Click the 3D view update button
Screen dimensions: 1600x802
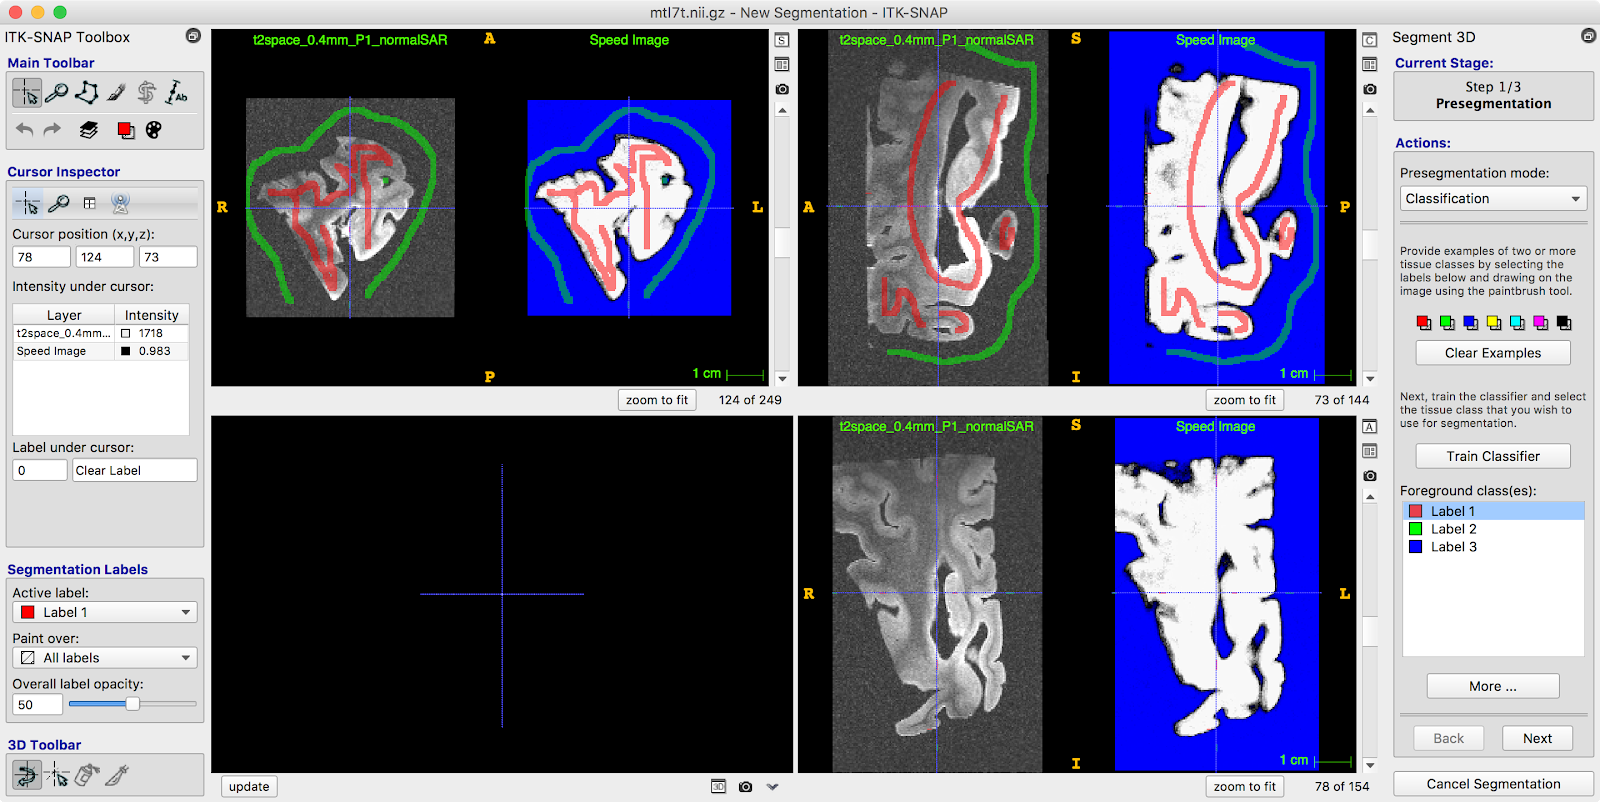(x=249, y=787)
